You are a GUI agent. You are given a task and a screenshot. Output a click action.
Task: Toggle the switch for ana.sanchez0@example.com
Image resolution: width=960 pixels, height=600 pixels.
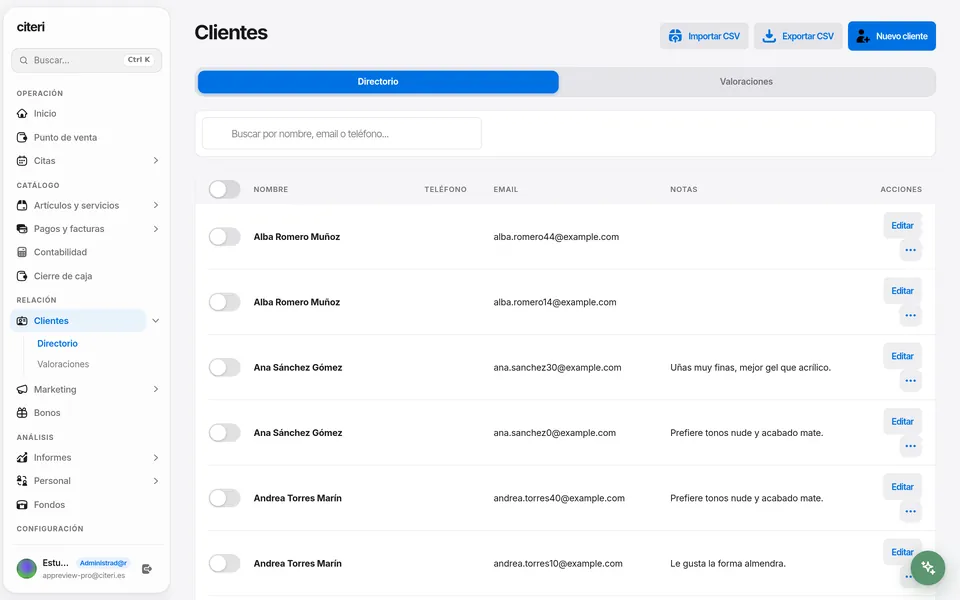pos(225,433)
